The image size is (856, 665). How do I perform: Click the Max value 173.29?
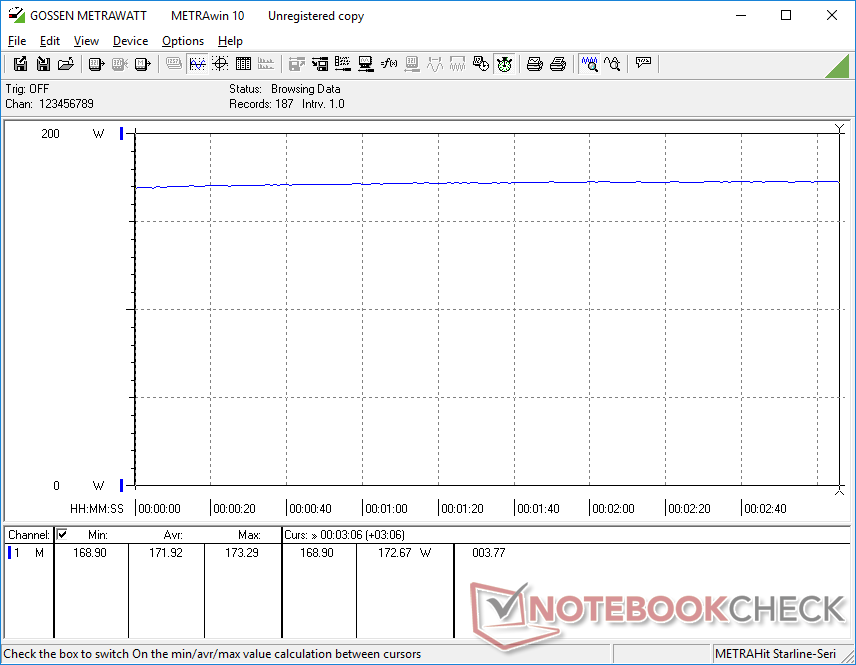[242, 553]
